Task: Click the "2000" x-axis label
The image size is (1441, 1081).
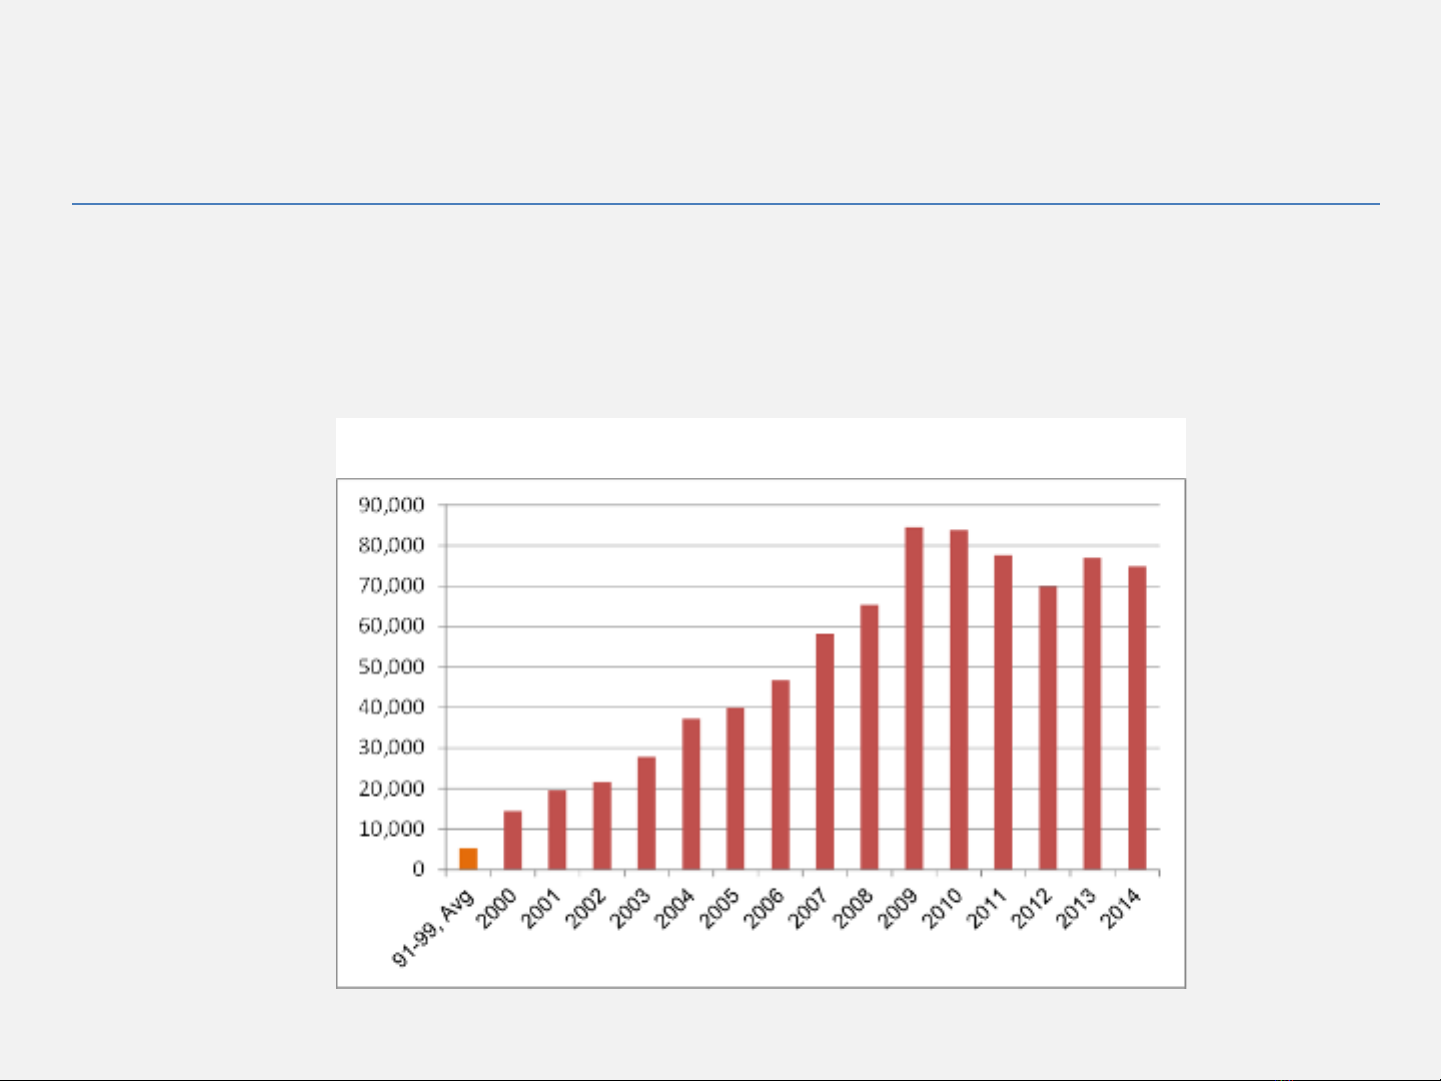Action: point(496,908)
